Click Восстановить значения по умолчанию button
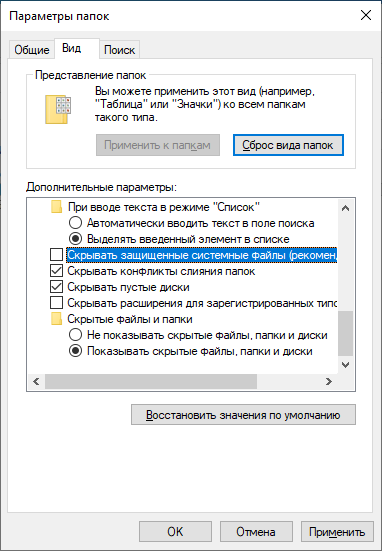This screenshot has width=382, height=551. click(x=243, y=415)
